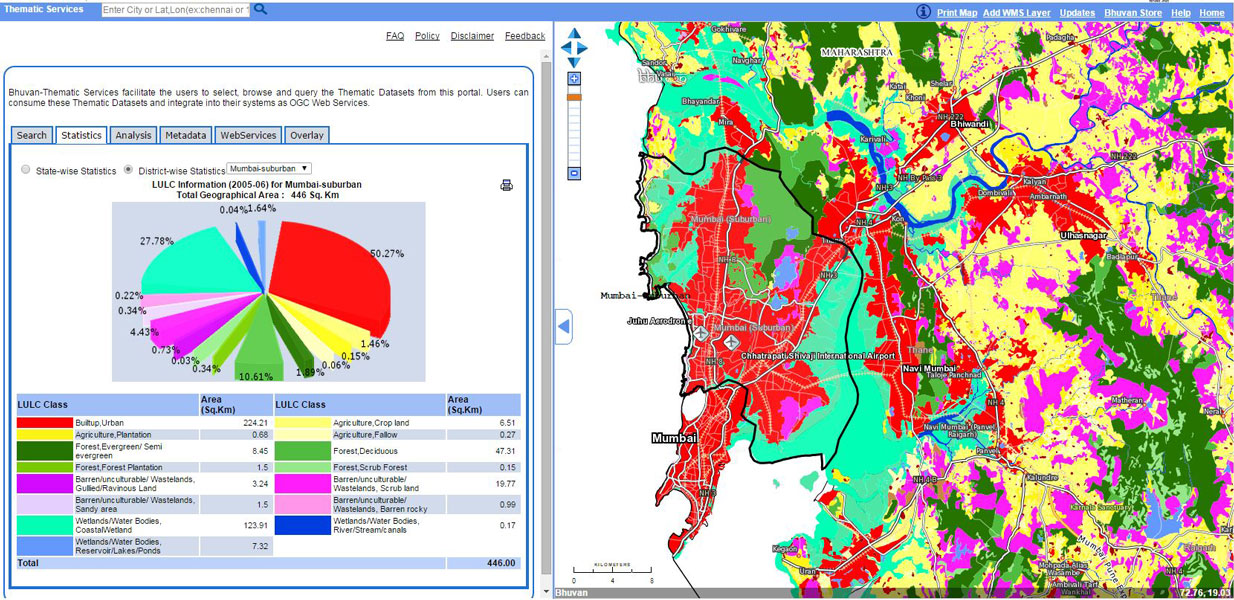1234x600 pixels.
Task: Click the Add WMS Layer link
Action: coord(1016,13)
